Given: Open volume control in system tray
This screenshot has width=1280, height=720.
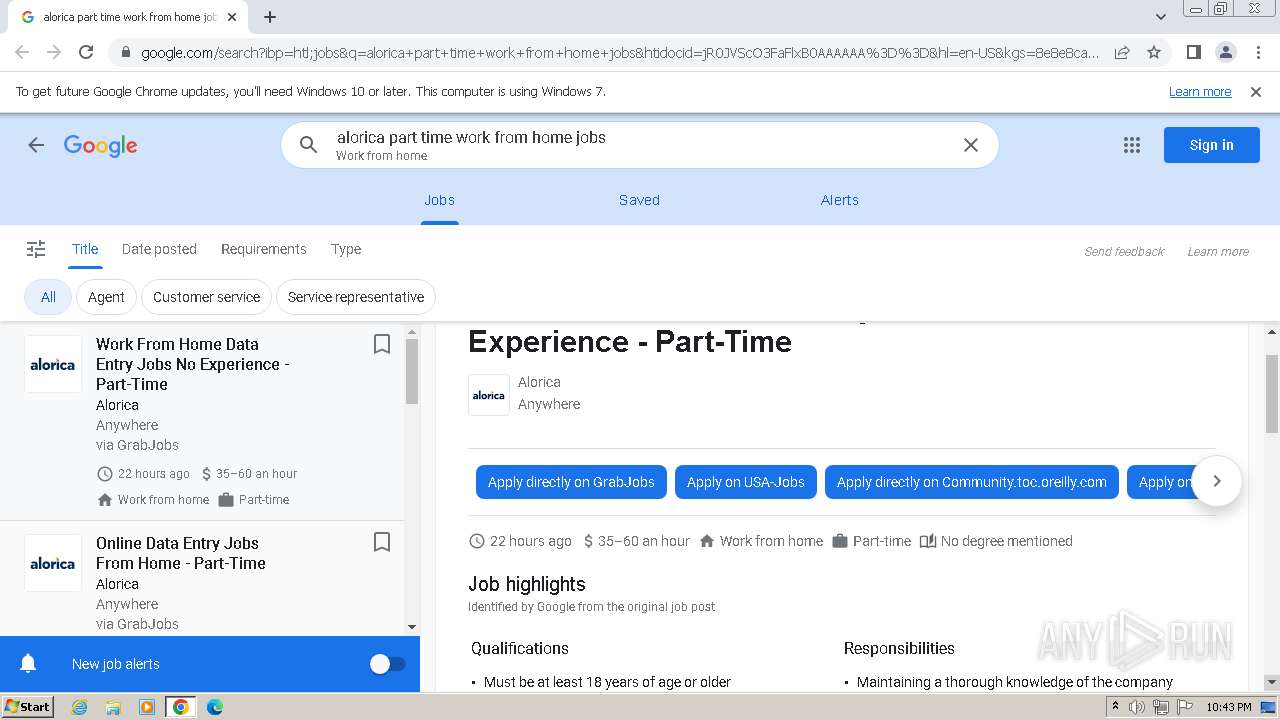Looking at the screenshot, I should click(x=1137, y=707).
